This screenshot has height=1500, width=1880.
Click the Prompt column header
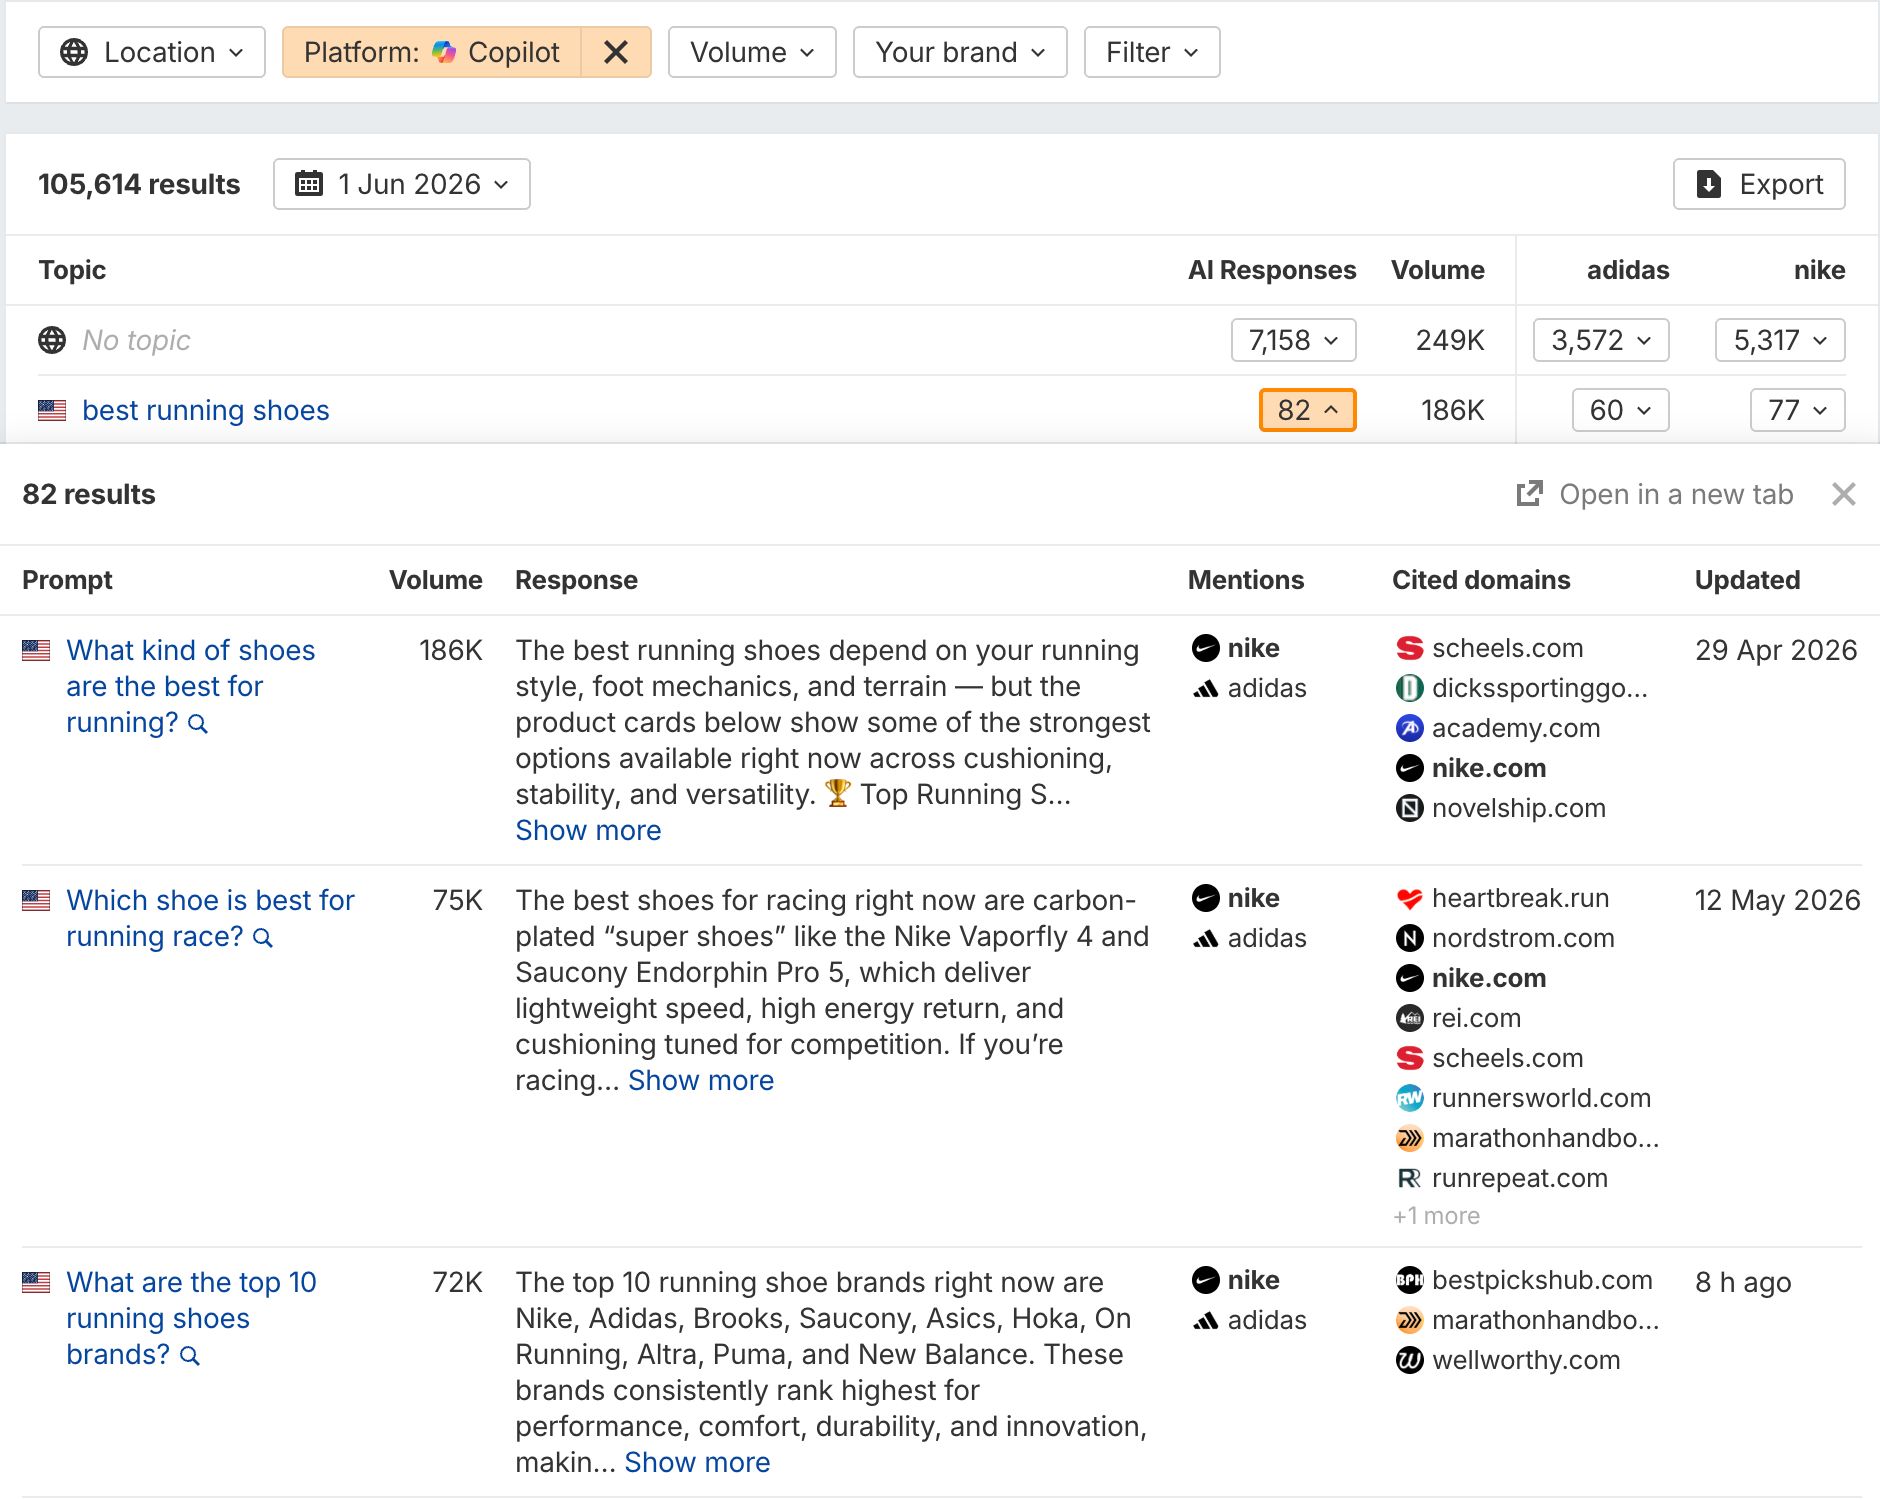(x=67, y=580)
